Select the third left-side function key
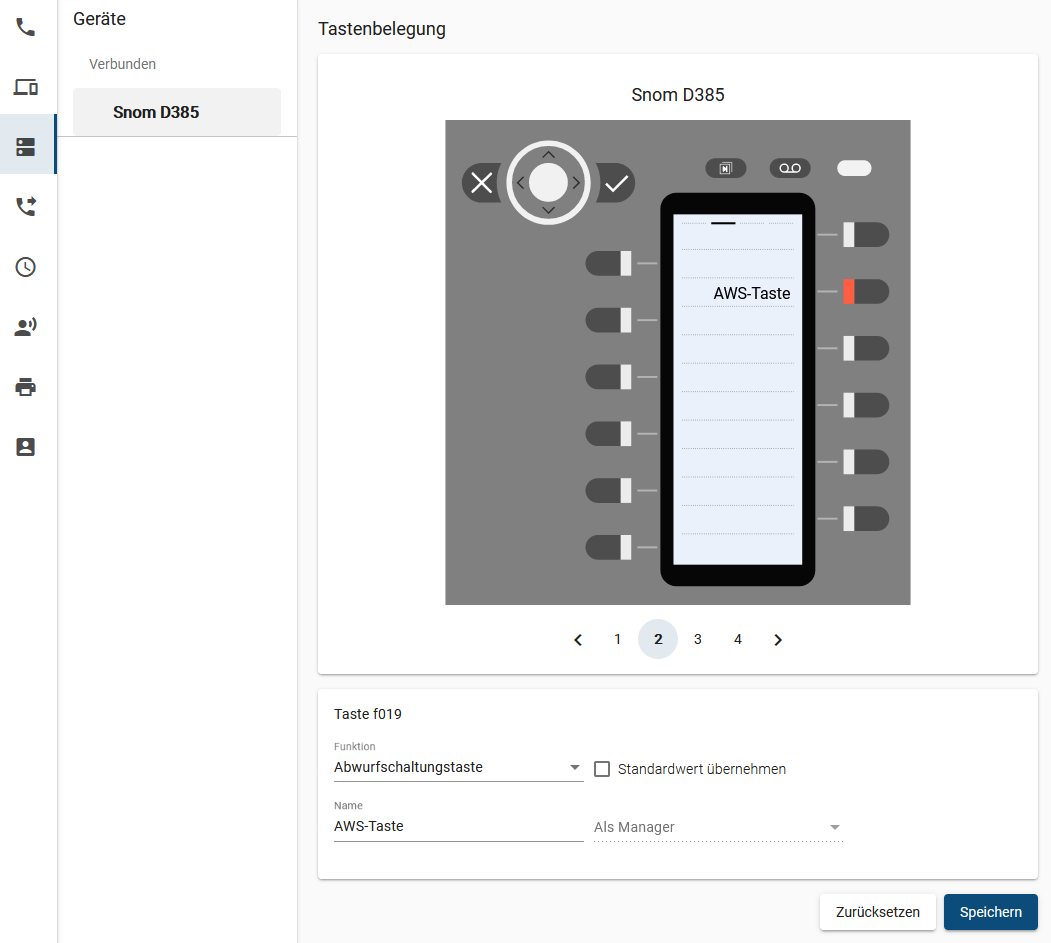The height and width of the screenshot is (943, 1051). [609, 377]
